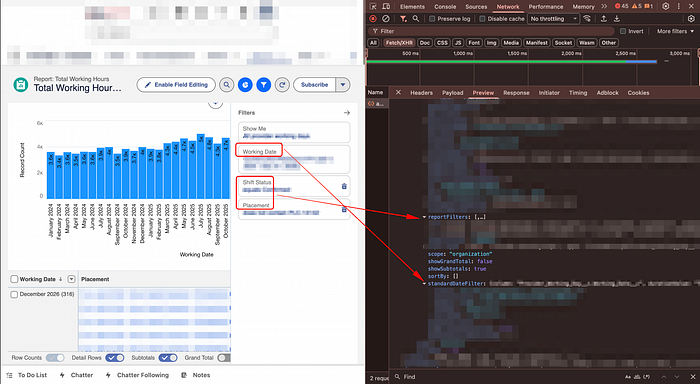
Task: Open DevTools settings gear in the top bar
Action: [x=666, y=6]
